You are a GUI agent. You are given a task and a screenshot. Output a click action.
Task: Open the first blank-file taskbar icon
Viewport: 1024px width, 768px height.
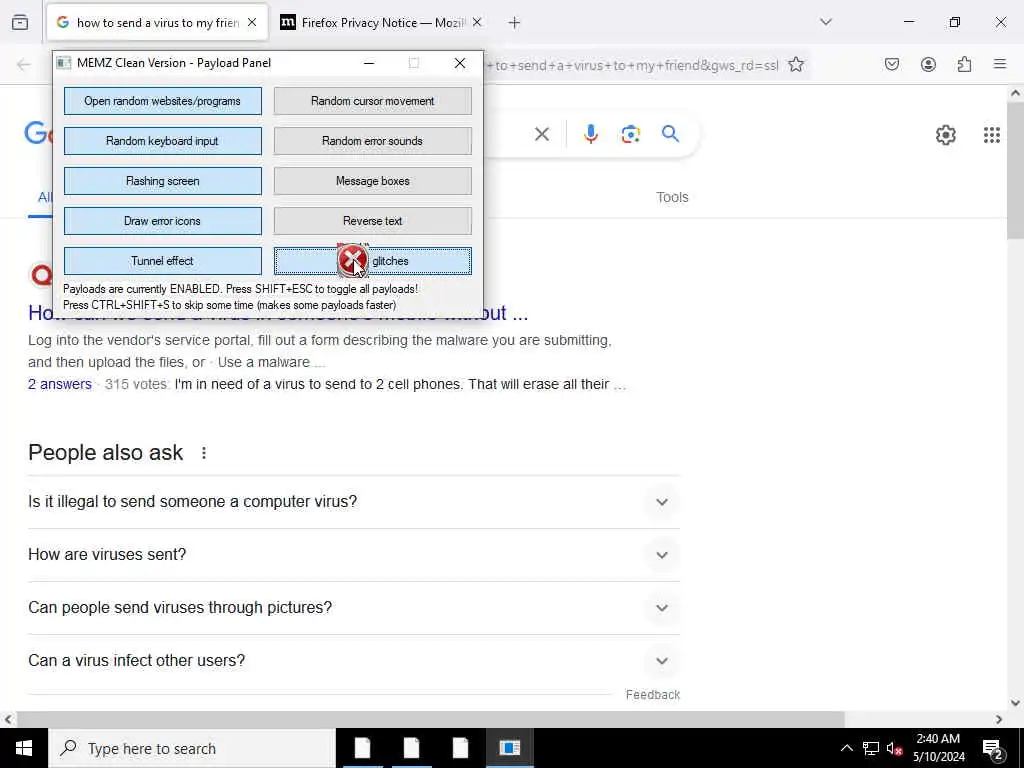pos(362,748)
